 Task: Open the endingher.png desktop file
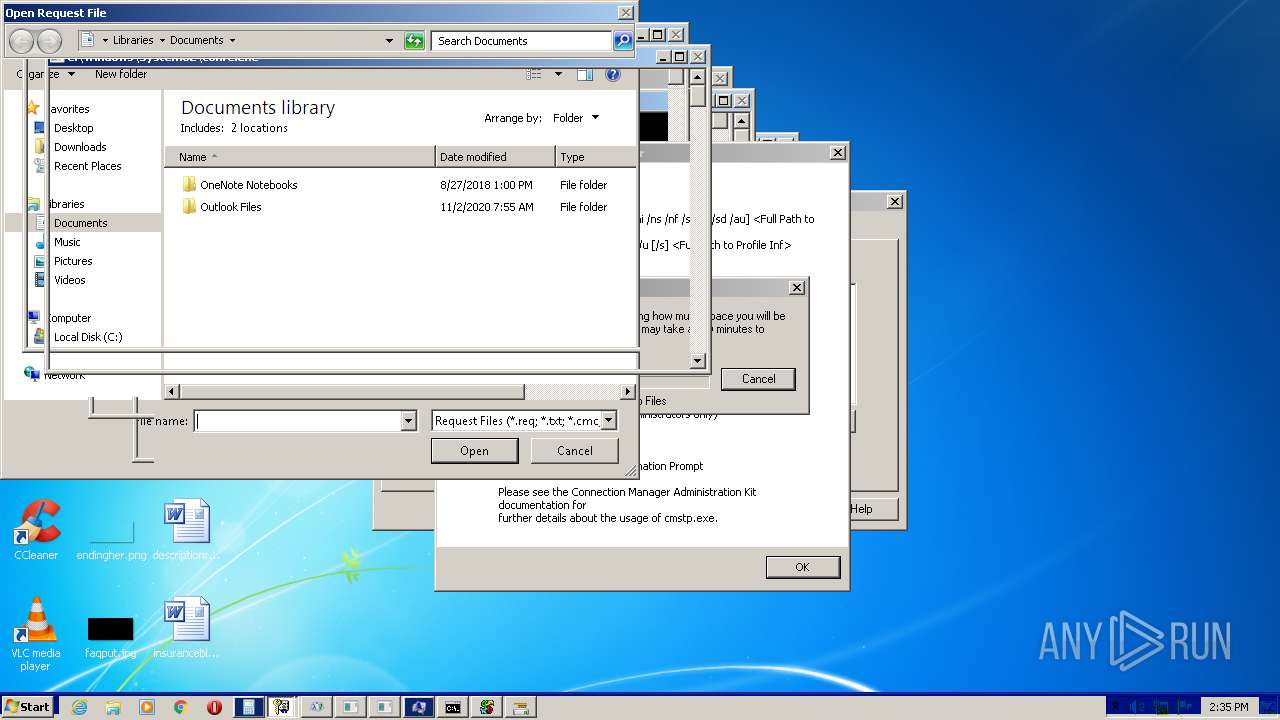pyautogui.click(x=111, y=538)
